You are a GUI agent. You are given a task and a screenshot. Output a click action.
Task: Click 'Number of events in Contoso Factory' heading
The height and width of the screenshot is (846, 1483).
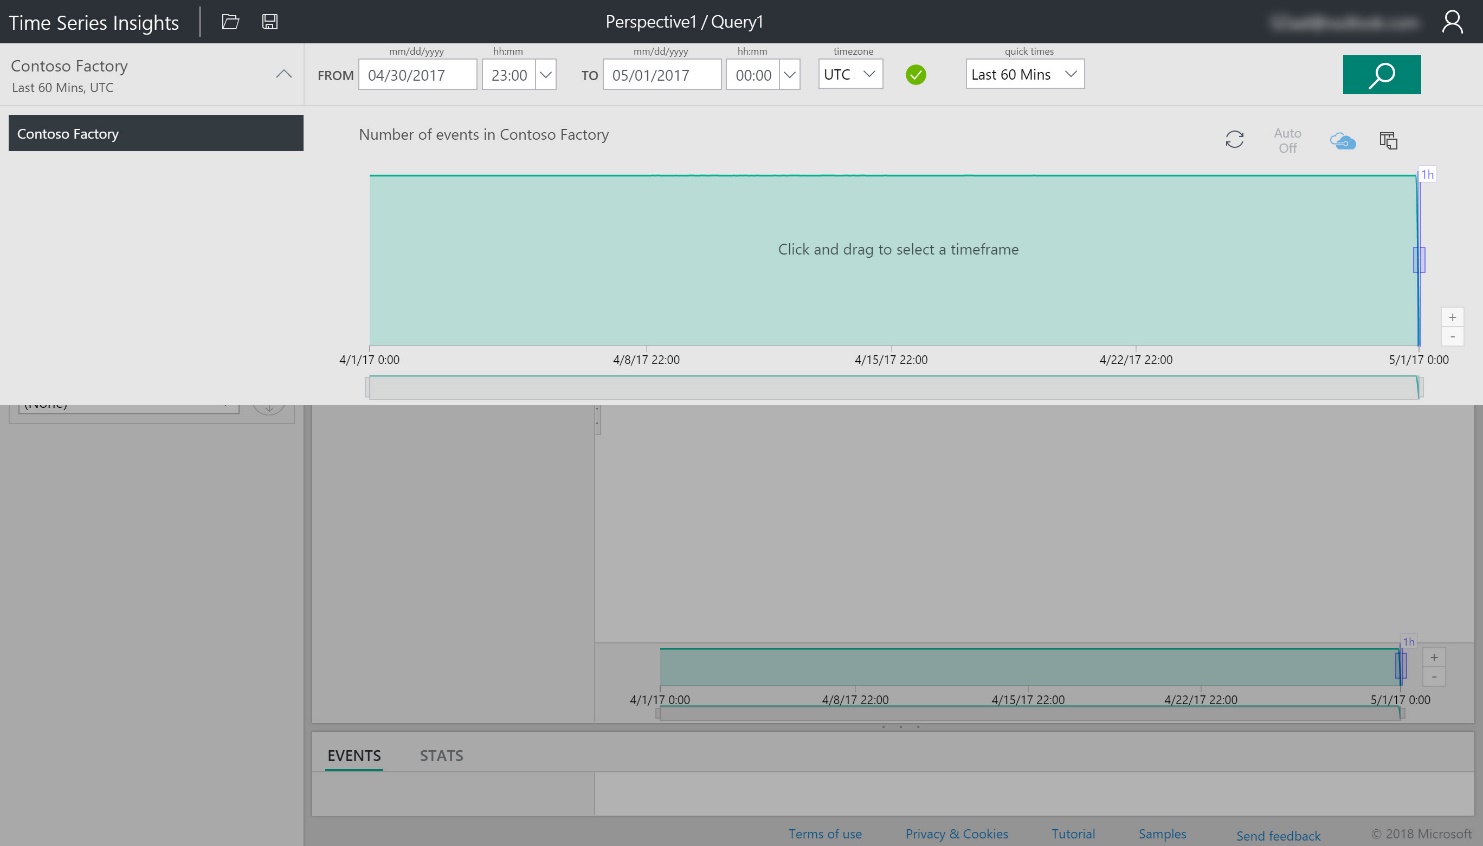[x=484, y=135]
